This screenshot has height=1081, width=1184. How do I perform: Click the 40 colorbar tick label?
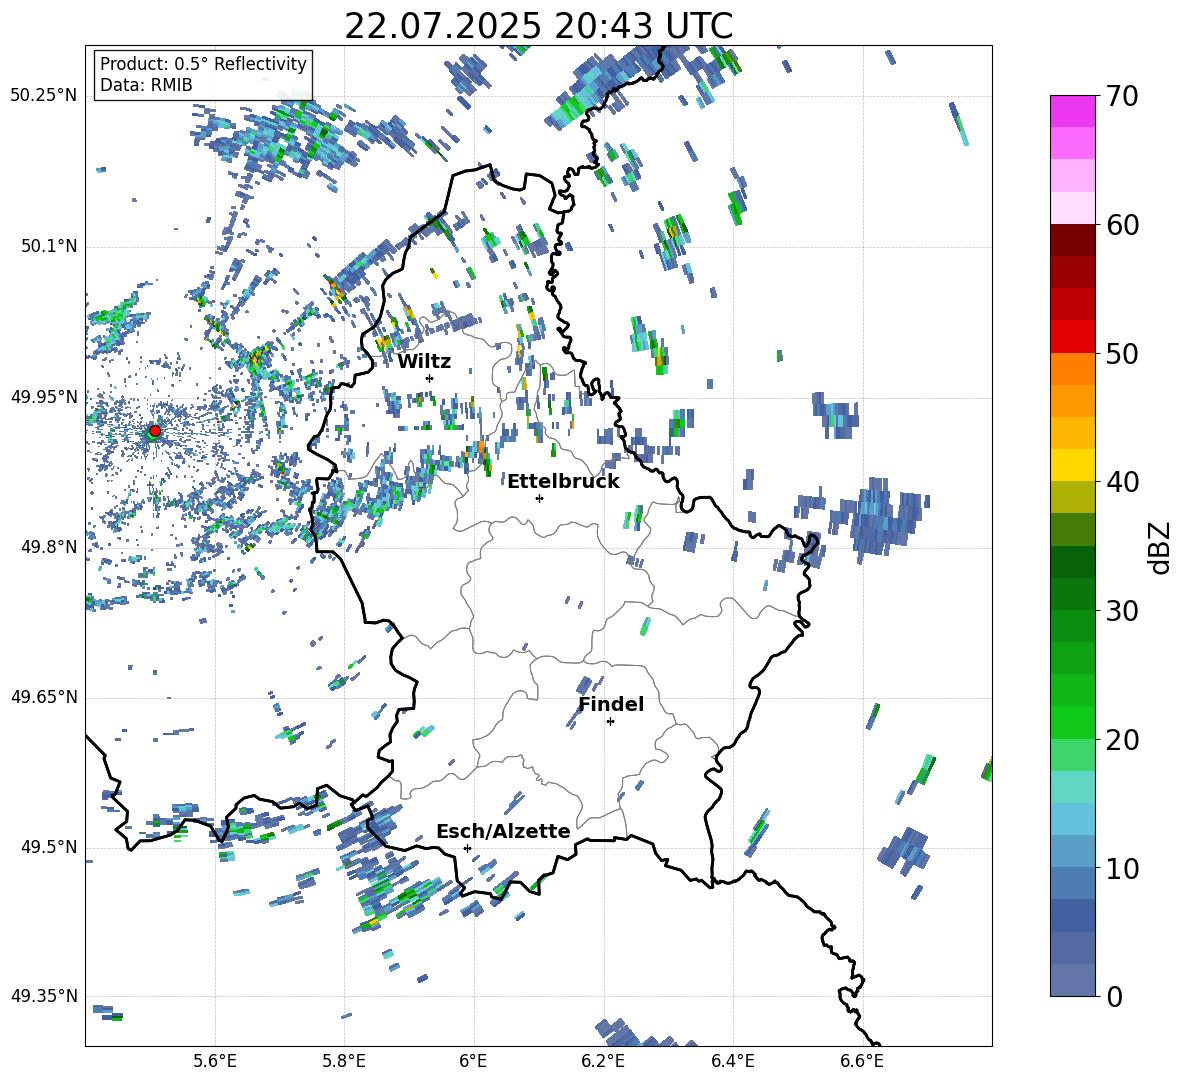pos(1122,482)
